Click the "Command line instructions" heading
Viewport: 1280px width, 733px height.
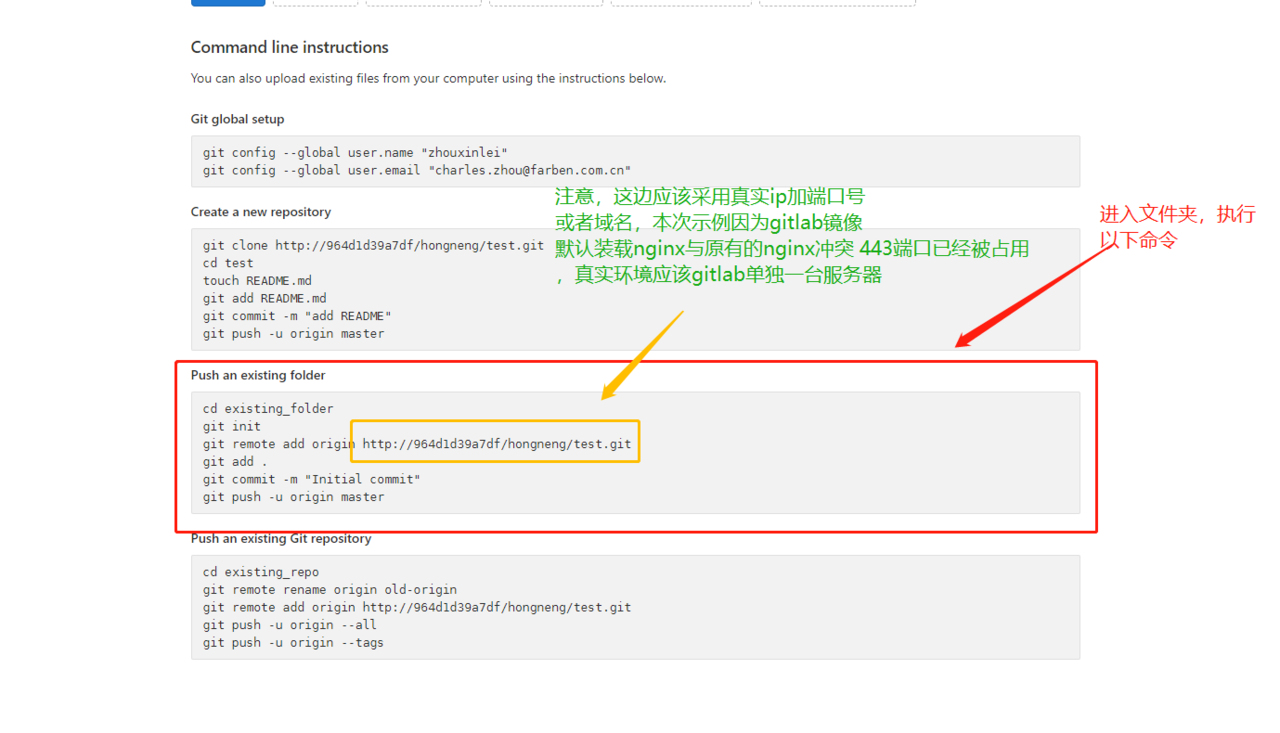click(290, 47)
